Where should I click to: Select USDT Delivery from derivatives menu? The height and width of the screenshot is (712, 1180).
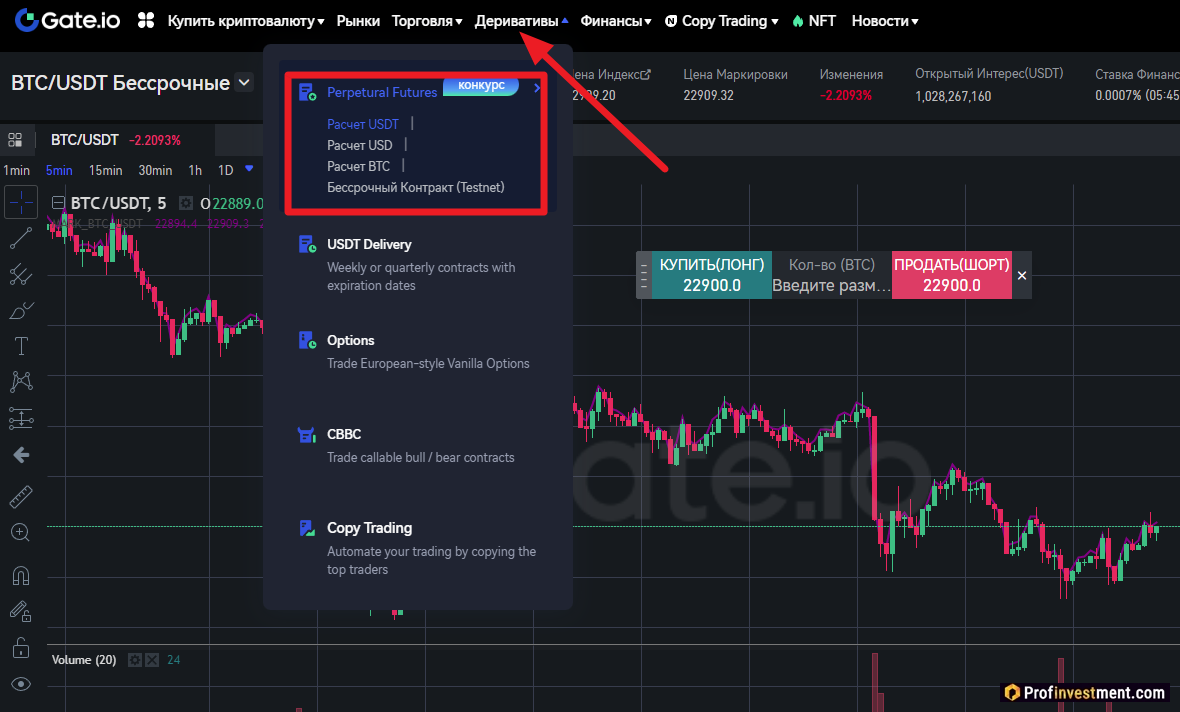click(x=369, y=245)
